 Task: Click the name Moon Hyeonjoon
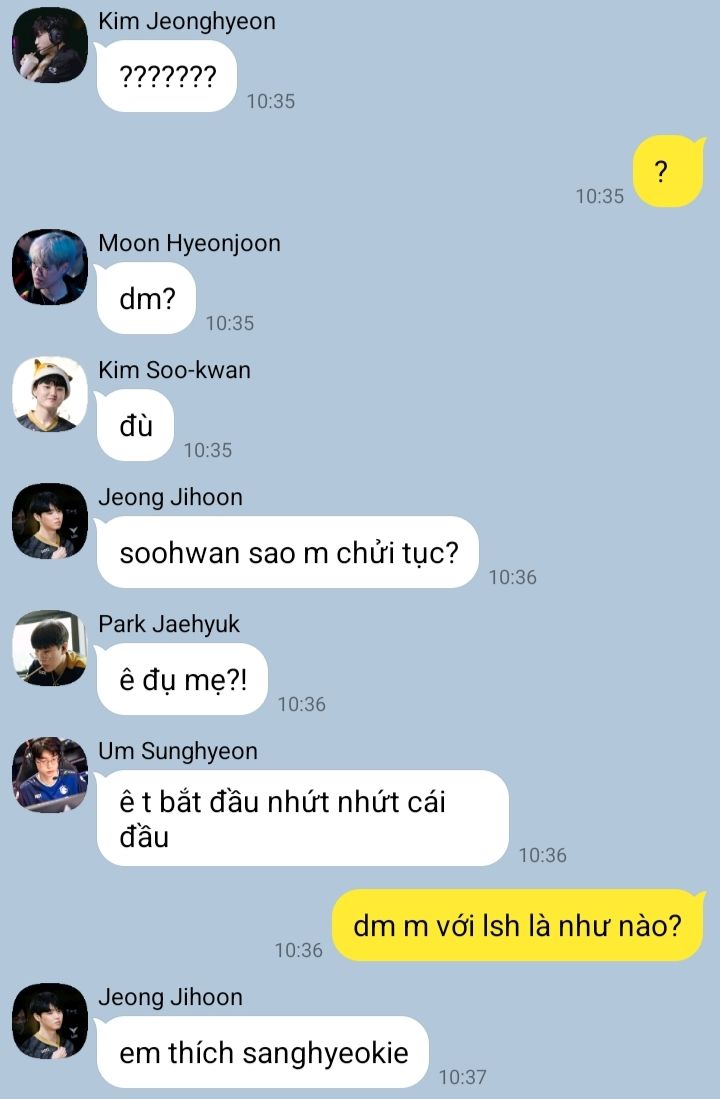(189, 243)
